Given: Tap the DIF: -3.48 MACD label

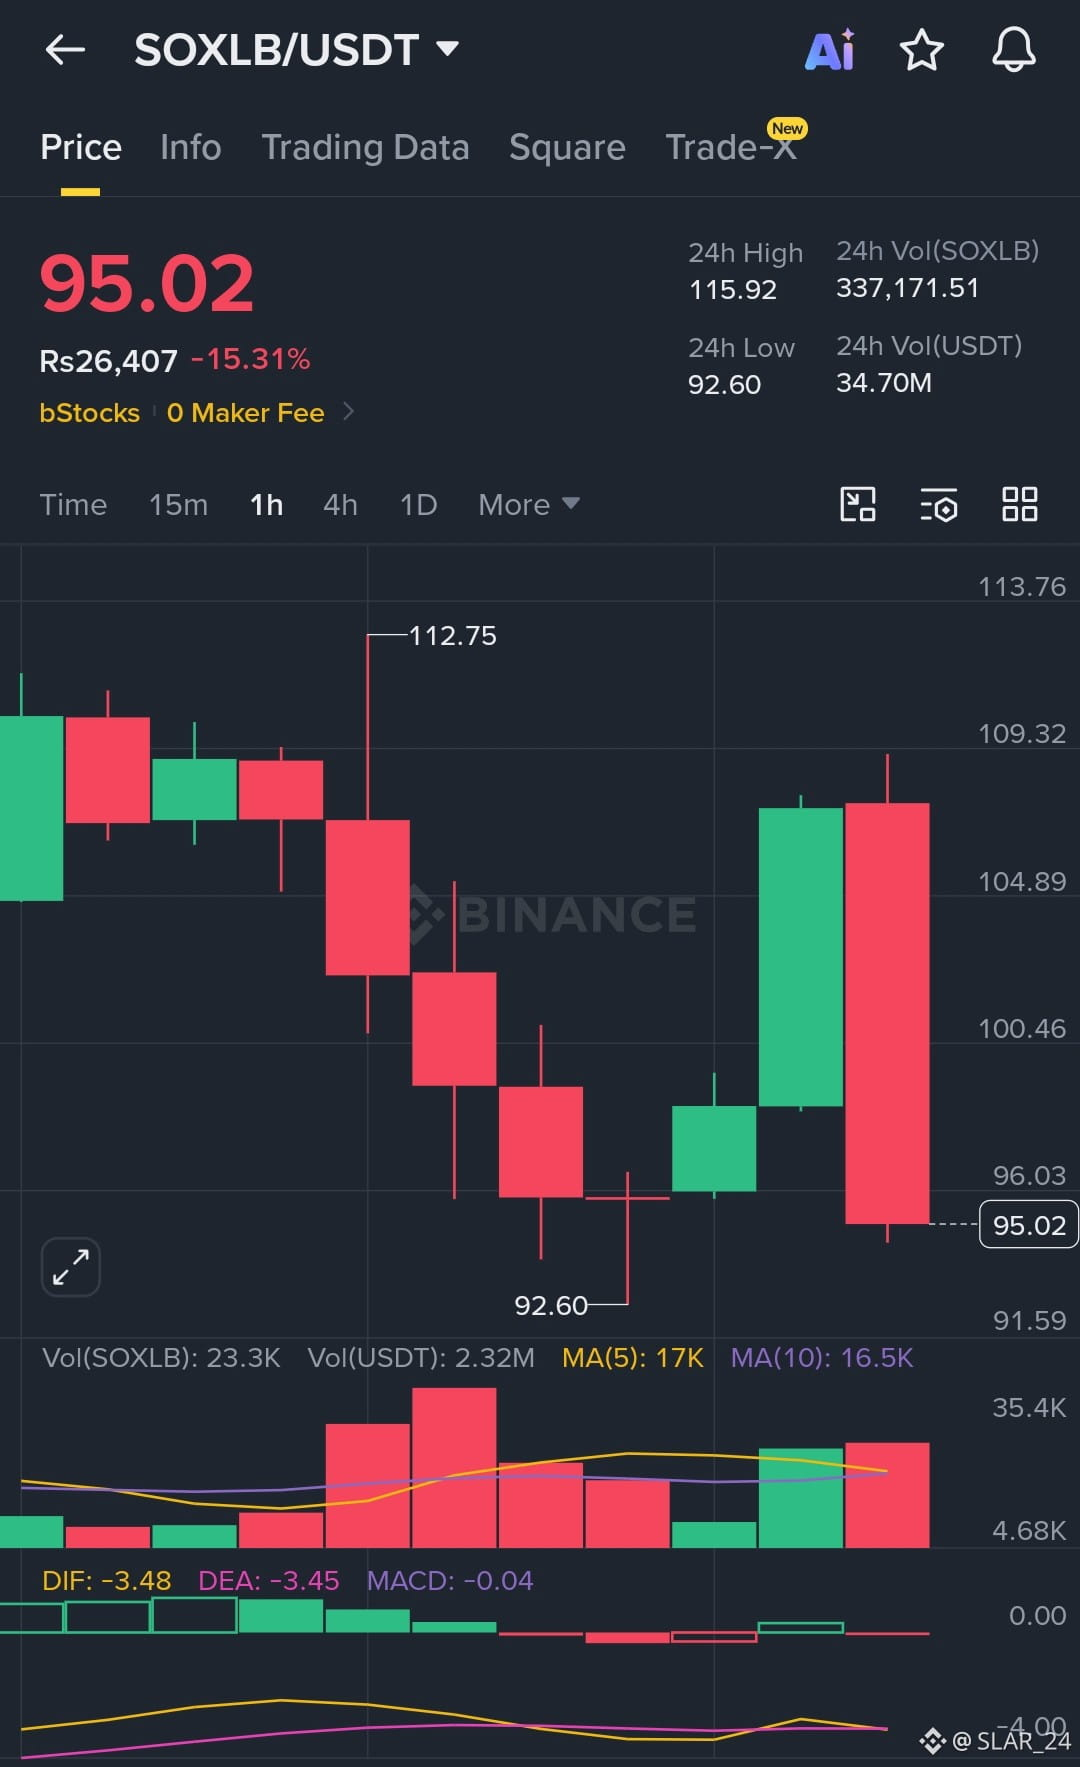Looking at the screenshot, I should pyautogui.click(x=107, y=1581).
